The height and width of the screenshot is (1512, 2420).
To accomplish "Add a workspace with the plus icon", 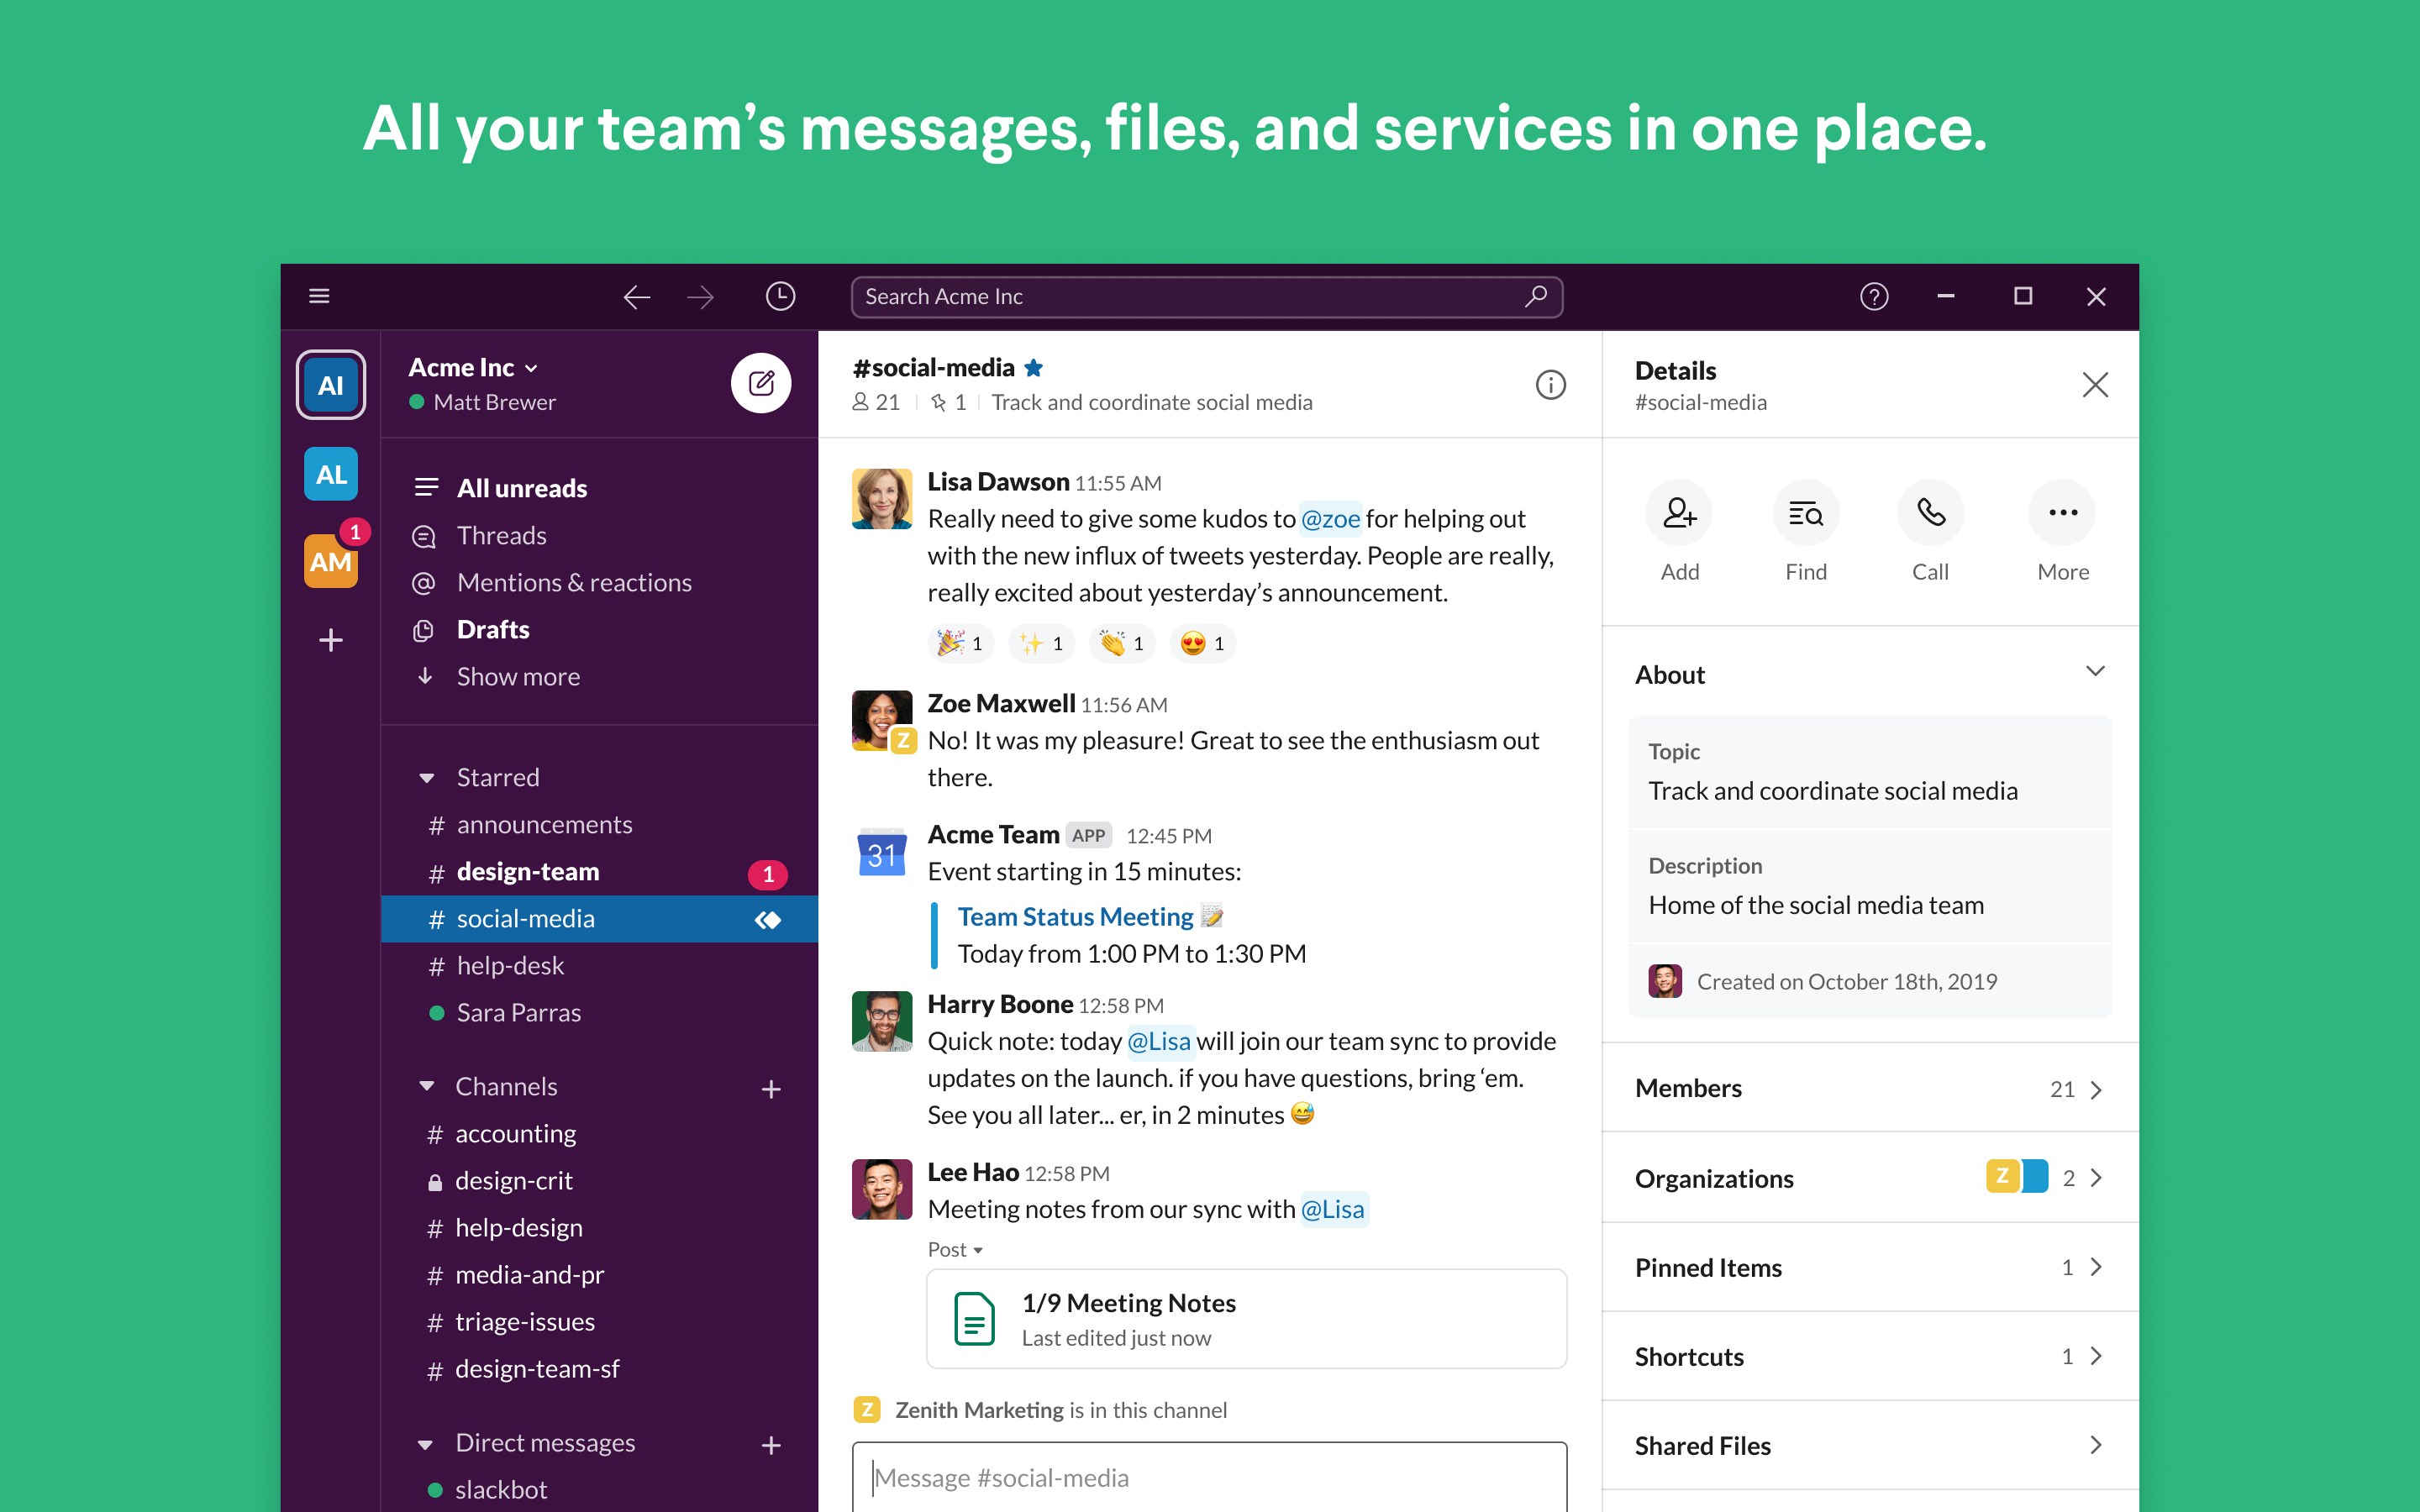I will (330, 640).
